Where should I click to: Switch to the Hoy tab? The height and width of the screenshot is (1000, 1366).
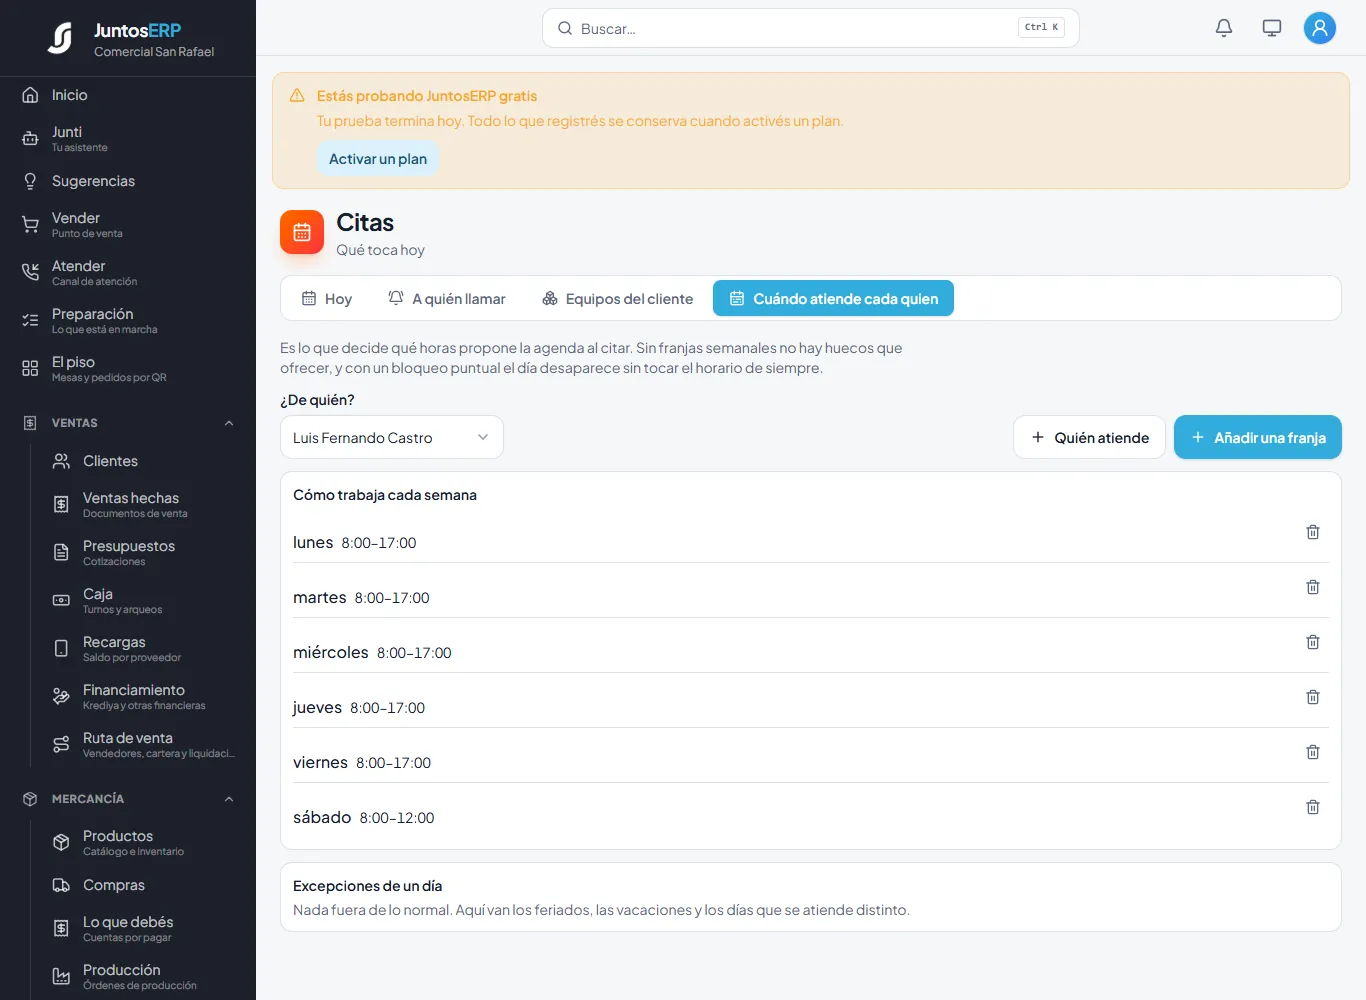click(x=327, y=298)
